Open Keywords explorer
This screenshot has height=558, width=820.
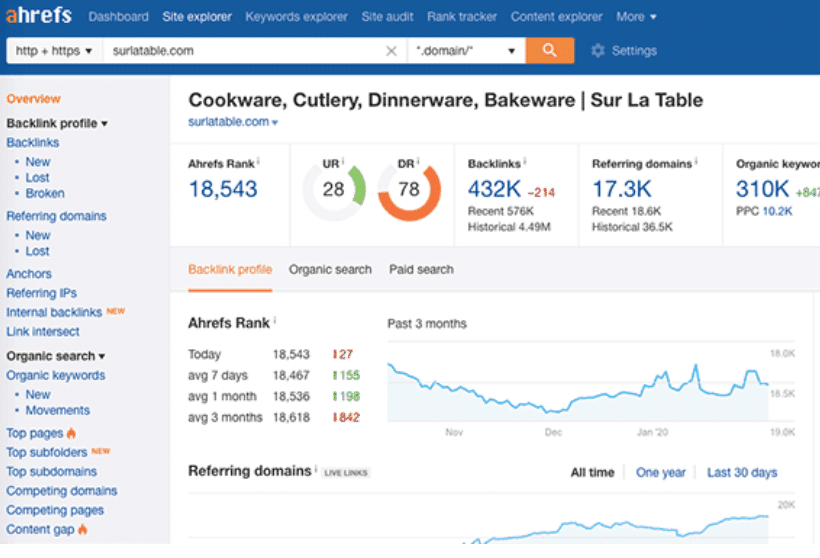[296, 17]
